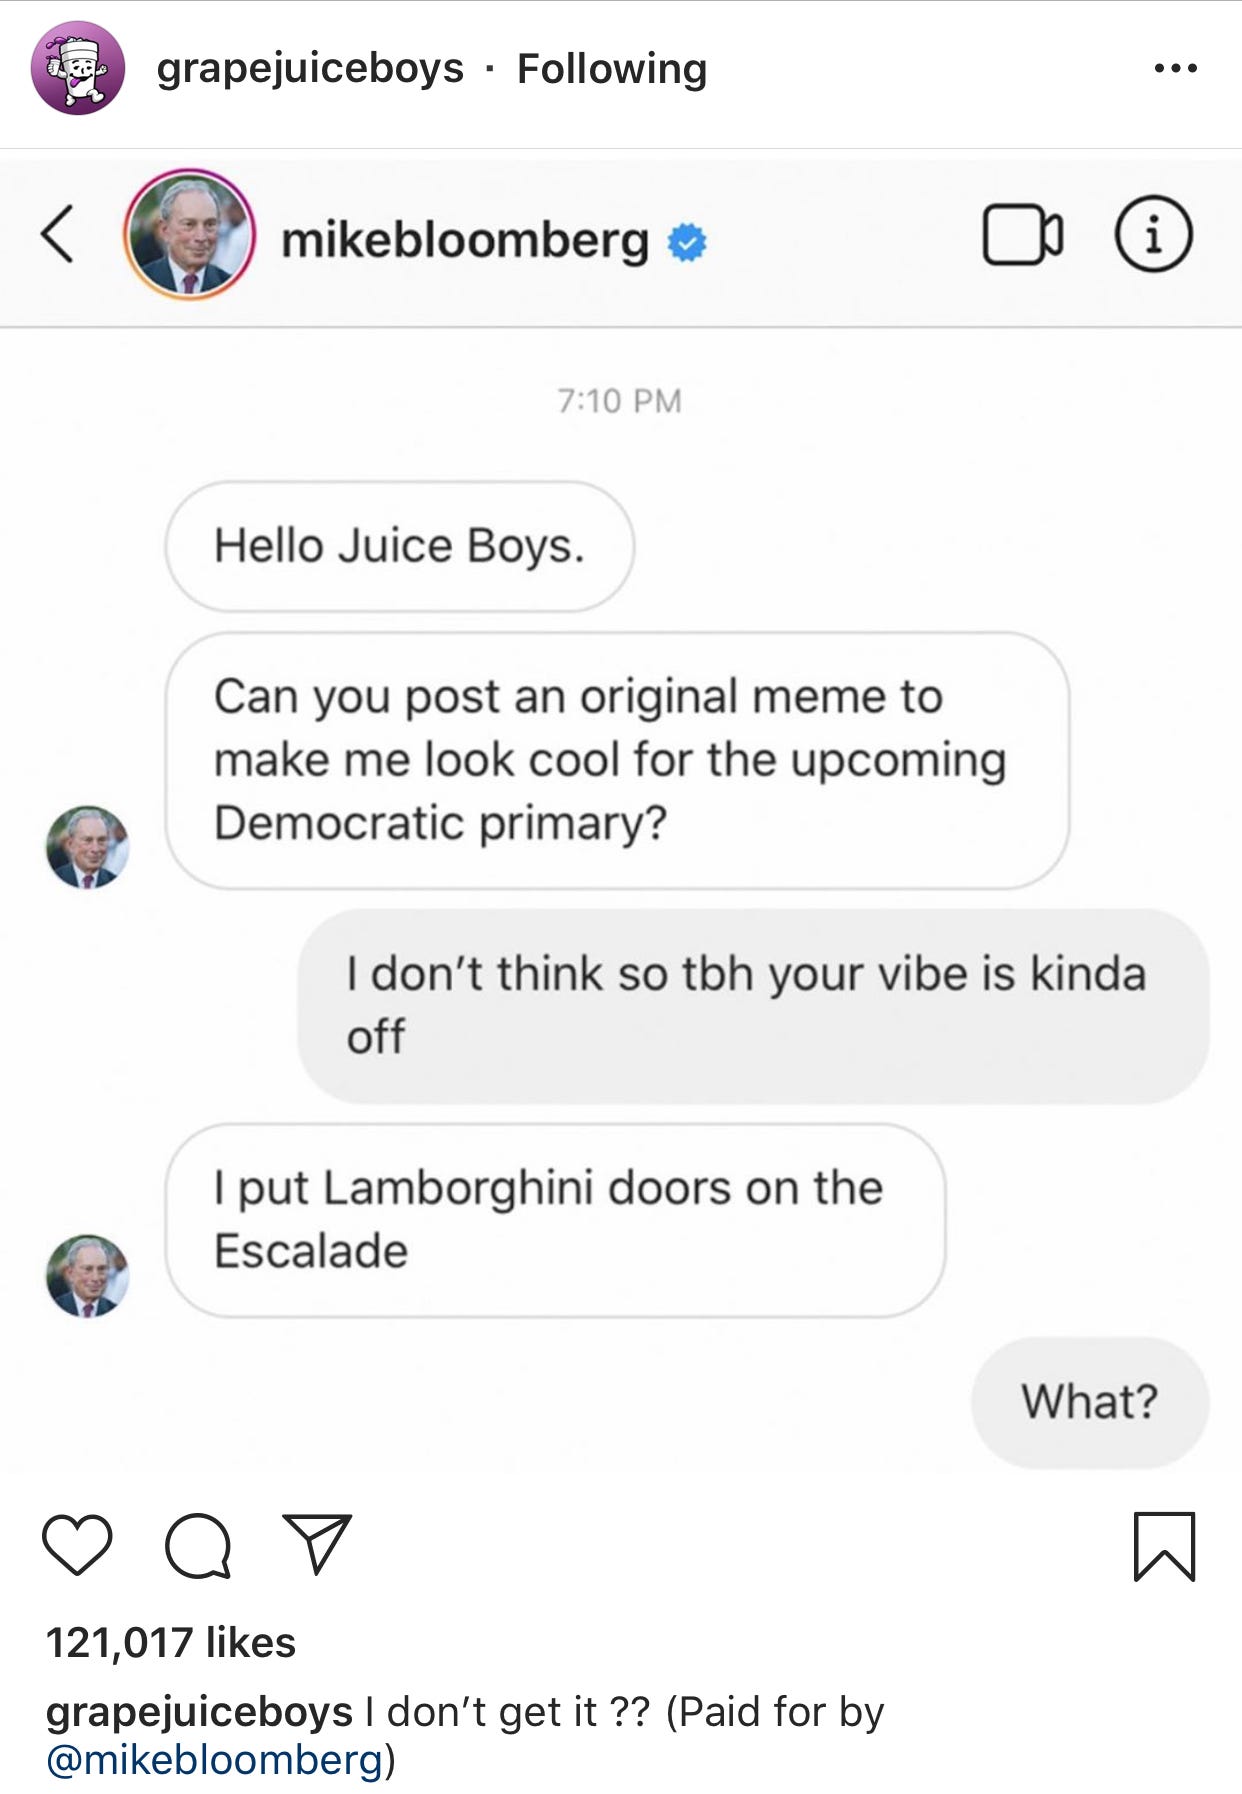Tap the avatar beside the Escalade message
1242x1794 pixels.
(87, 1275)
